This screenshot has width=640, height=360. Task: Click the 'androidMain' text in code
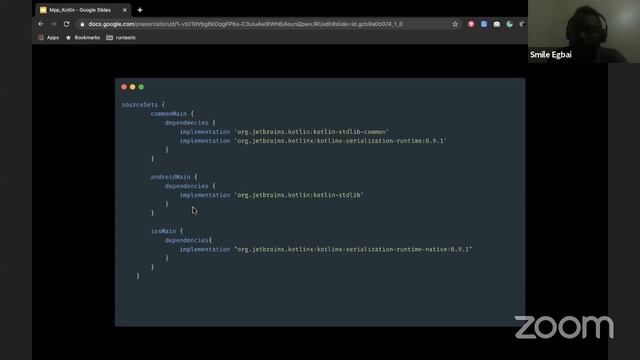(x=170, y=177)
